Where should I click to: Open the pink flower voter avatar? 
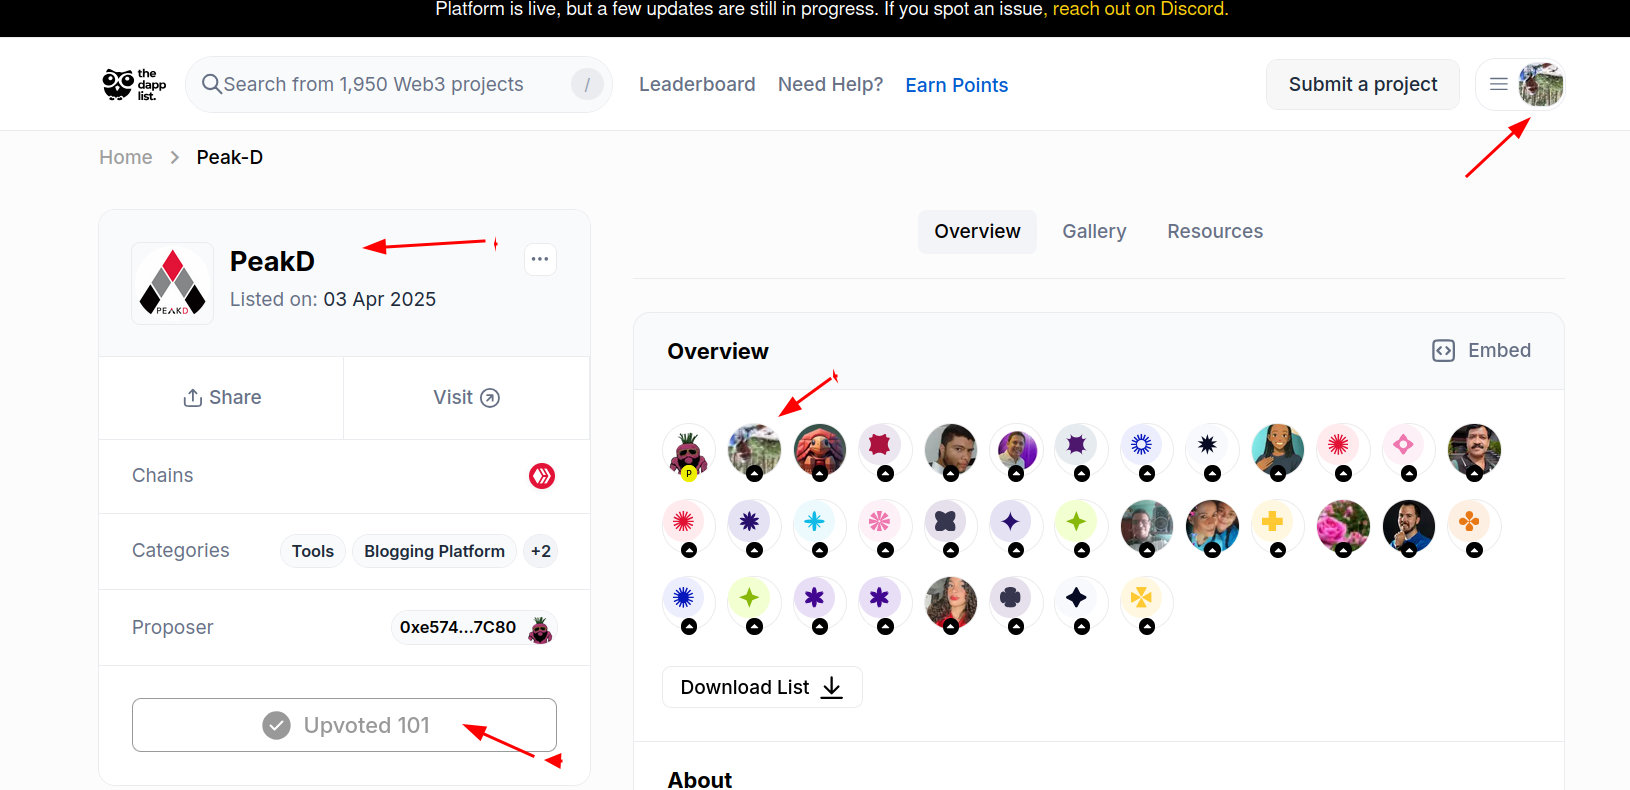point(885,527)
